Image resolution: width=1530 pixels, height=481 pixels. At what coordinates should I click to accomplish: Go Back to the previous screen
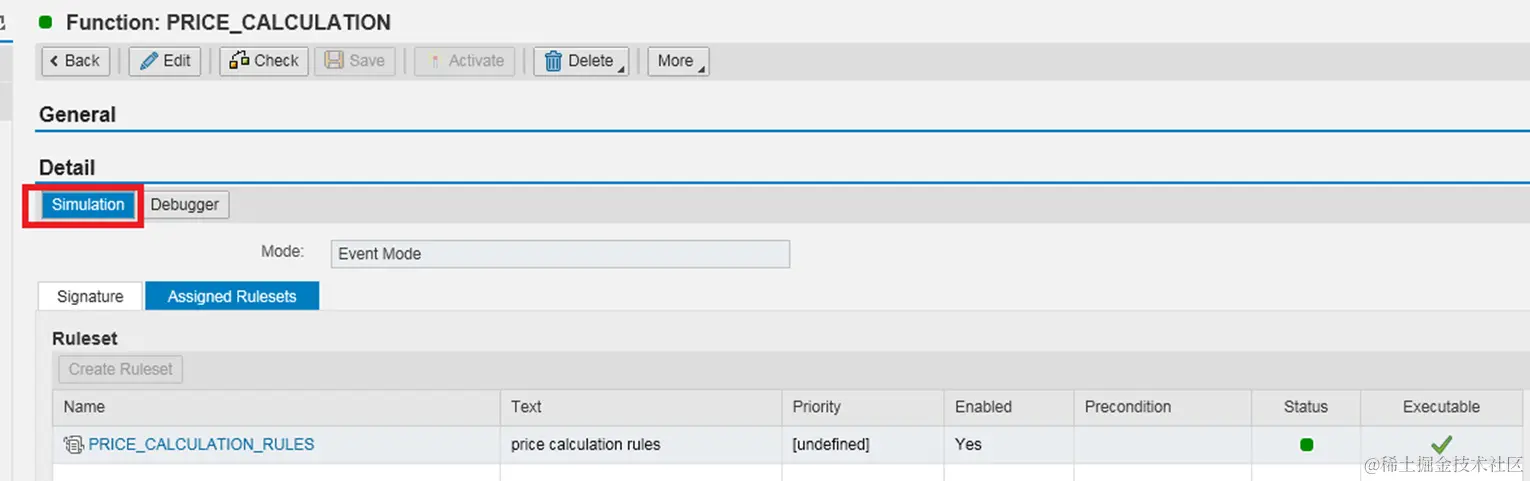click(x=76, y=61)
